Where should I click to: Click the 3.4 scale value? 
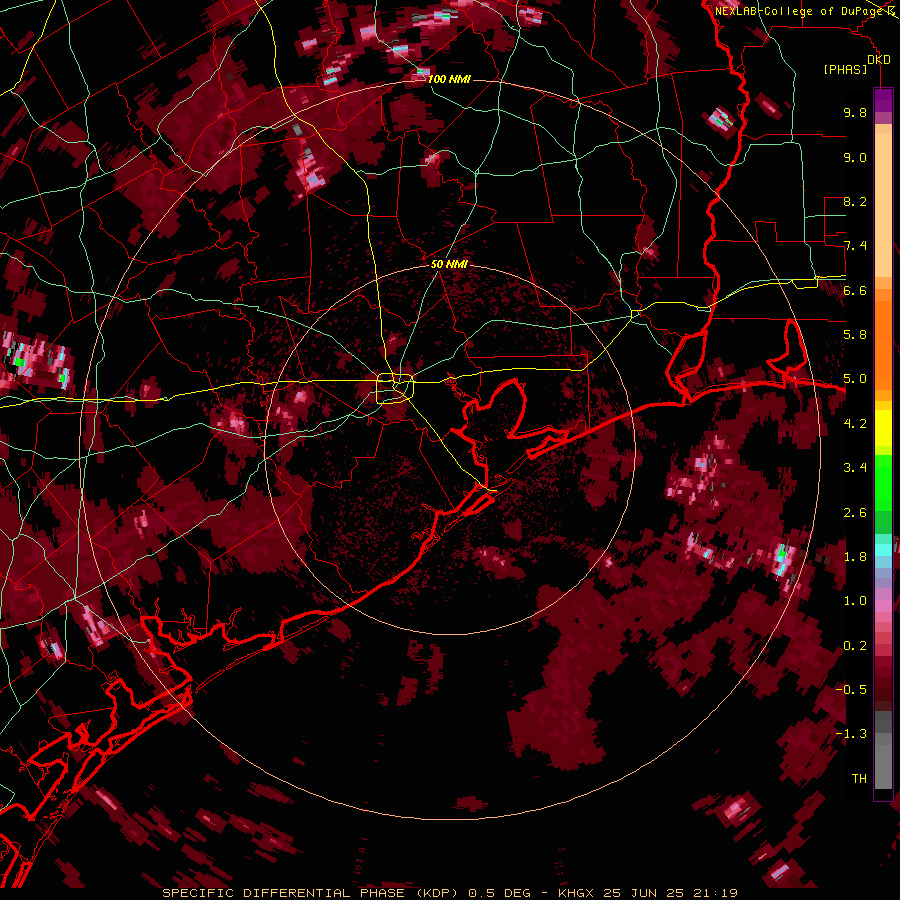855,468
